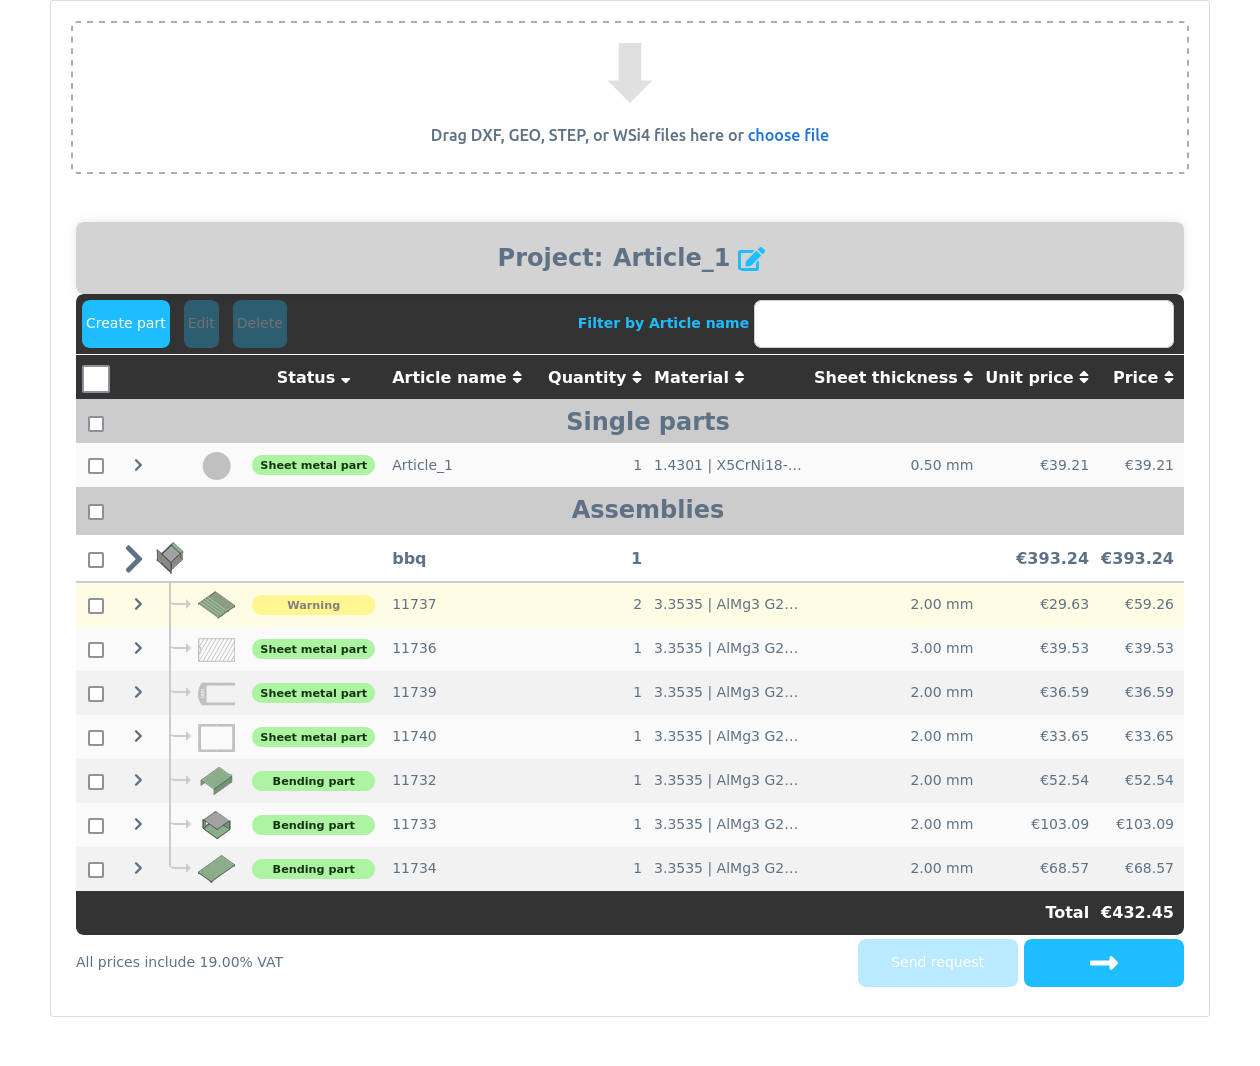The height and width of the screenshot is (1066, 1260).
Task: Select the bbq assembly checkbox
Action: [96, 560]
